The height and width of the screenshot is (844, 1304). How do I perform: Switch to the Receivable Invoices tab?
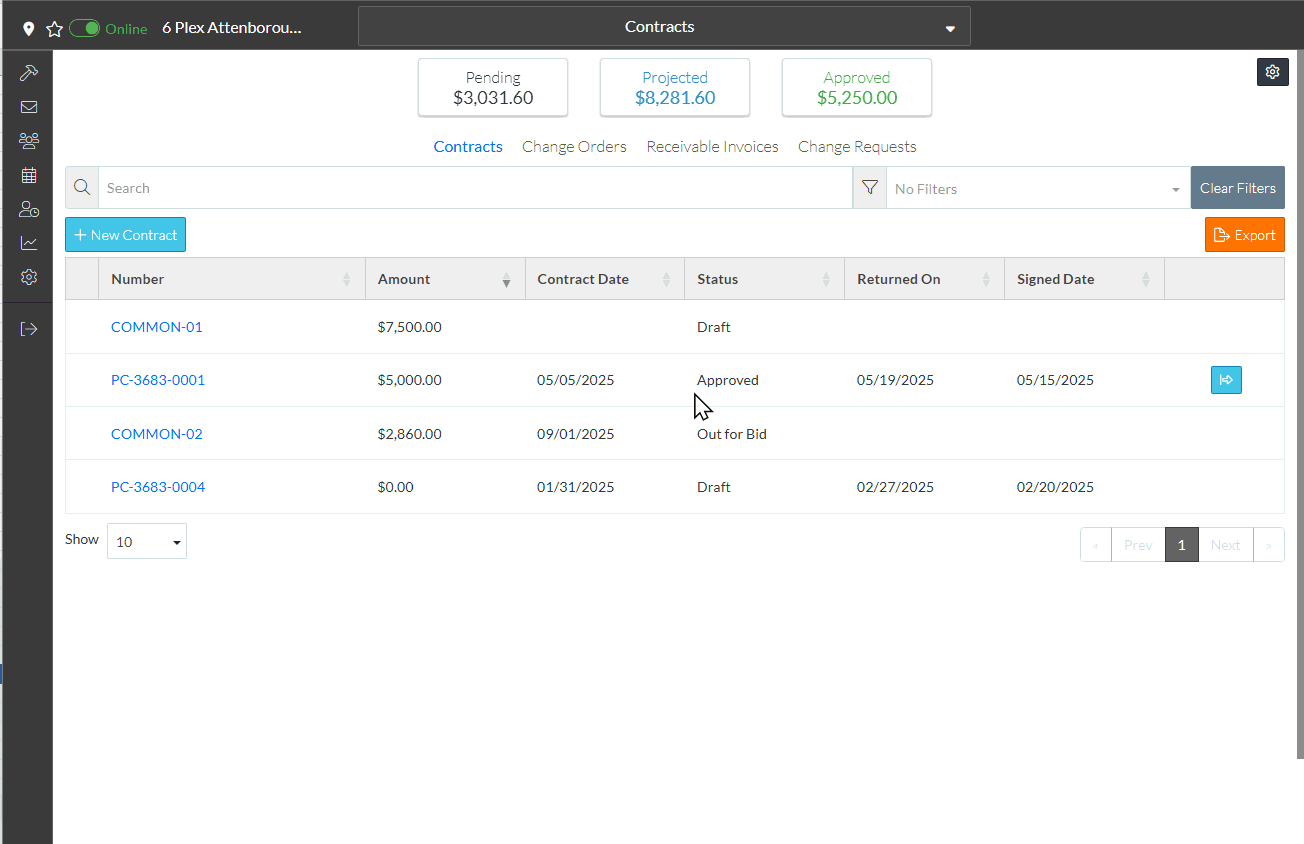point(712,147)
